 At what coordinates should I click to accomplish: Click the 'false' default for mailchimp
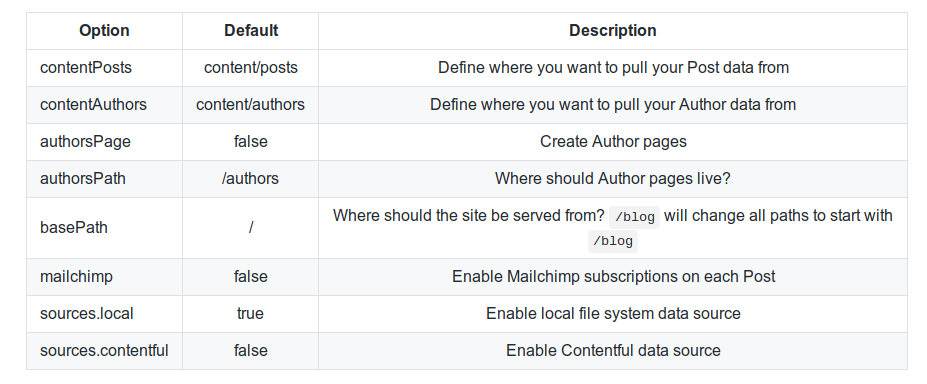point(251,276)
